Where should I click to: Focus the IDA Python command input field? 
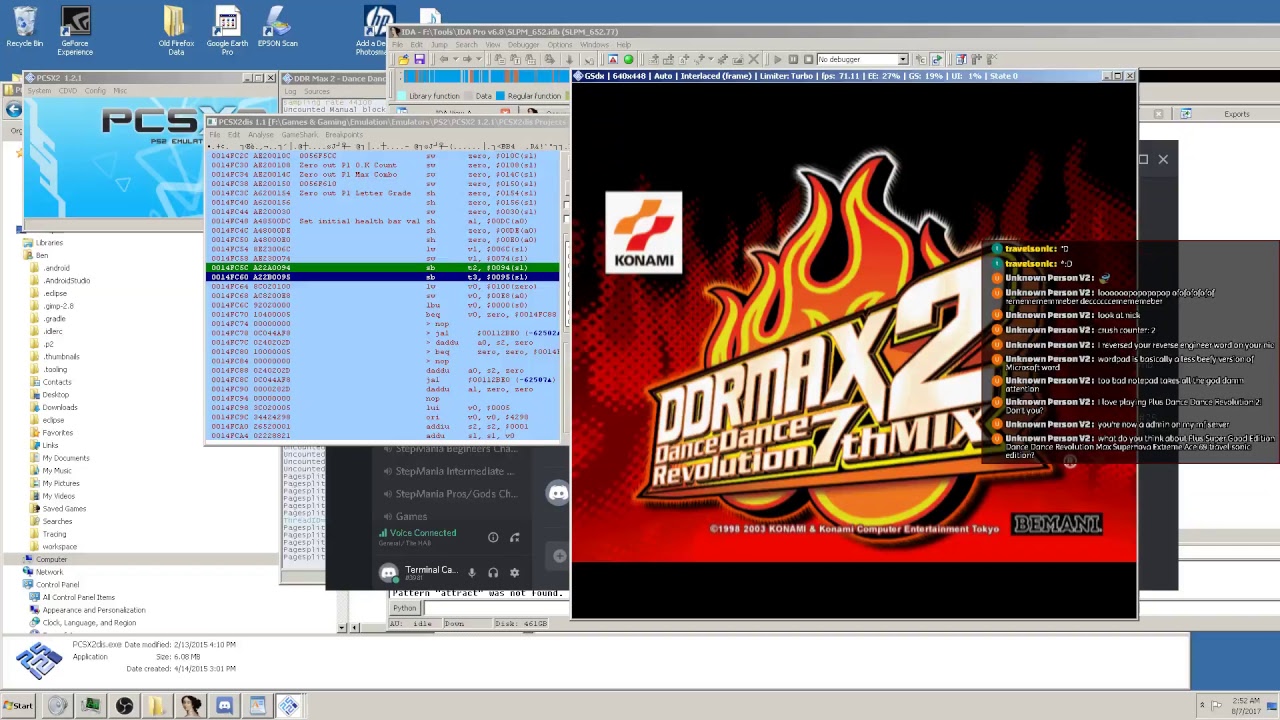[495, 609]
